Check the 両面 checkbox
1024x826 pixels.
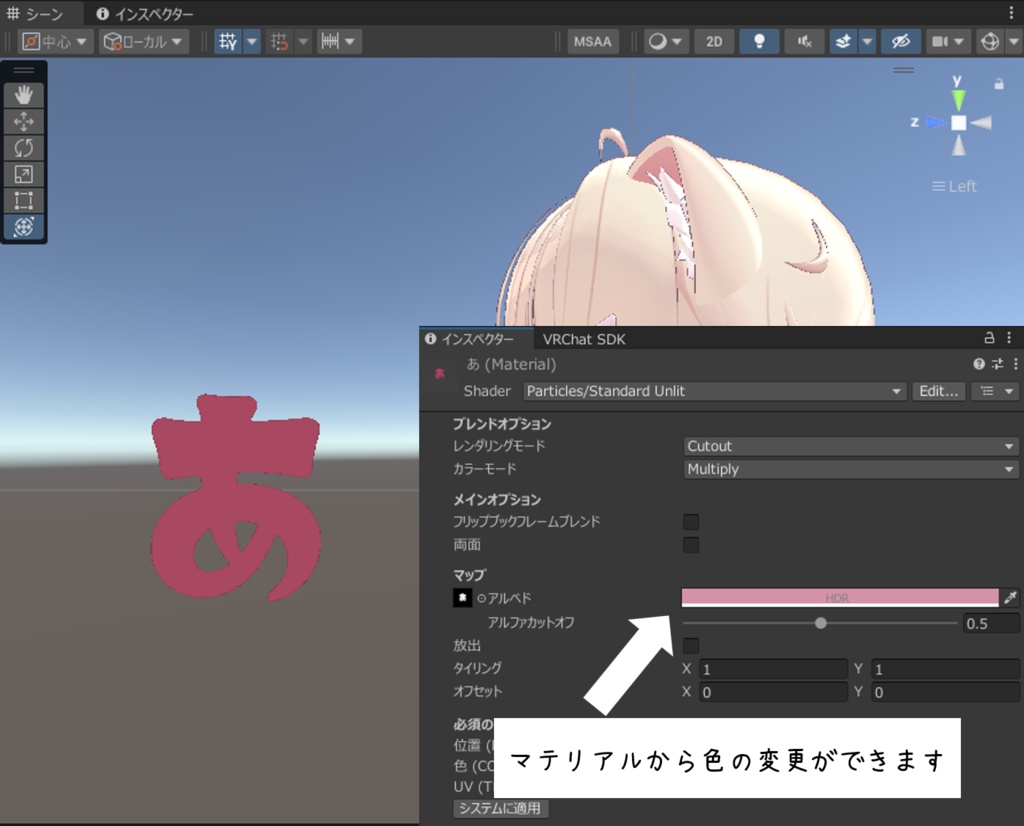(x=690, y=544)
